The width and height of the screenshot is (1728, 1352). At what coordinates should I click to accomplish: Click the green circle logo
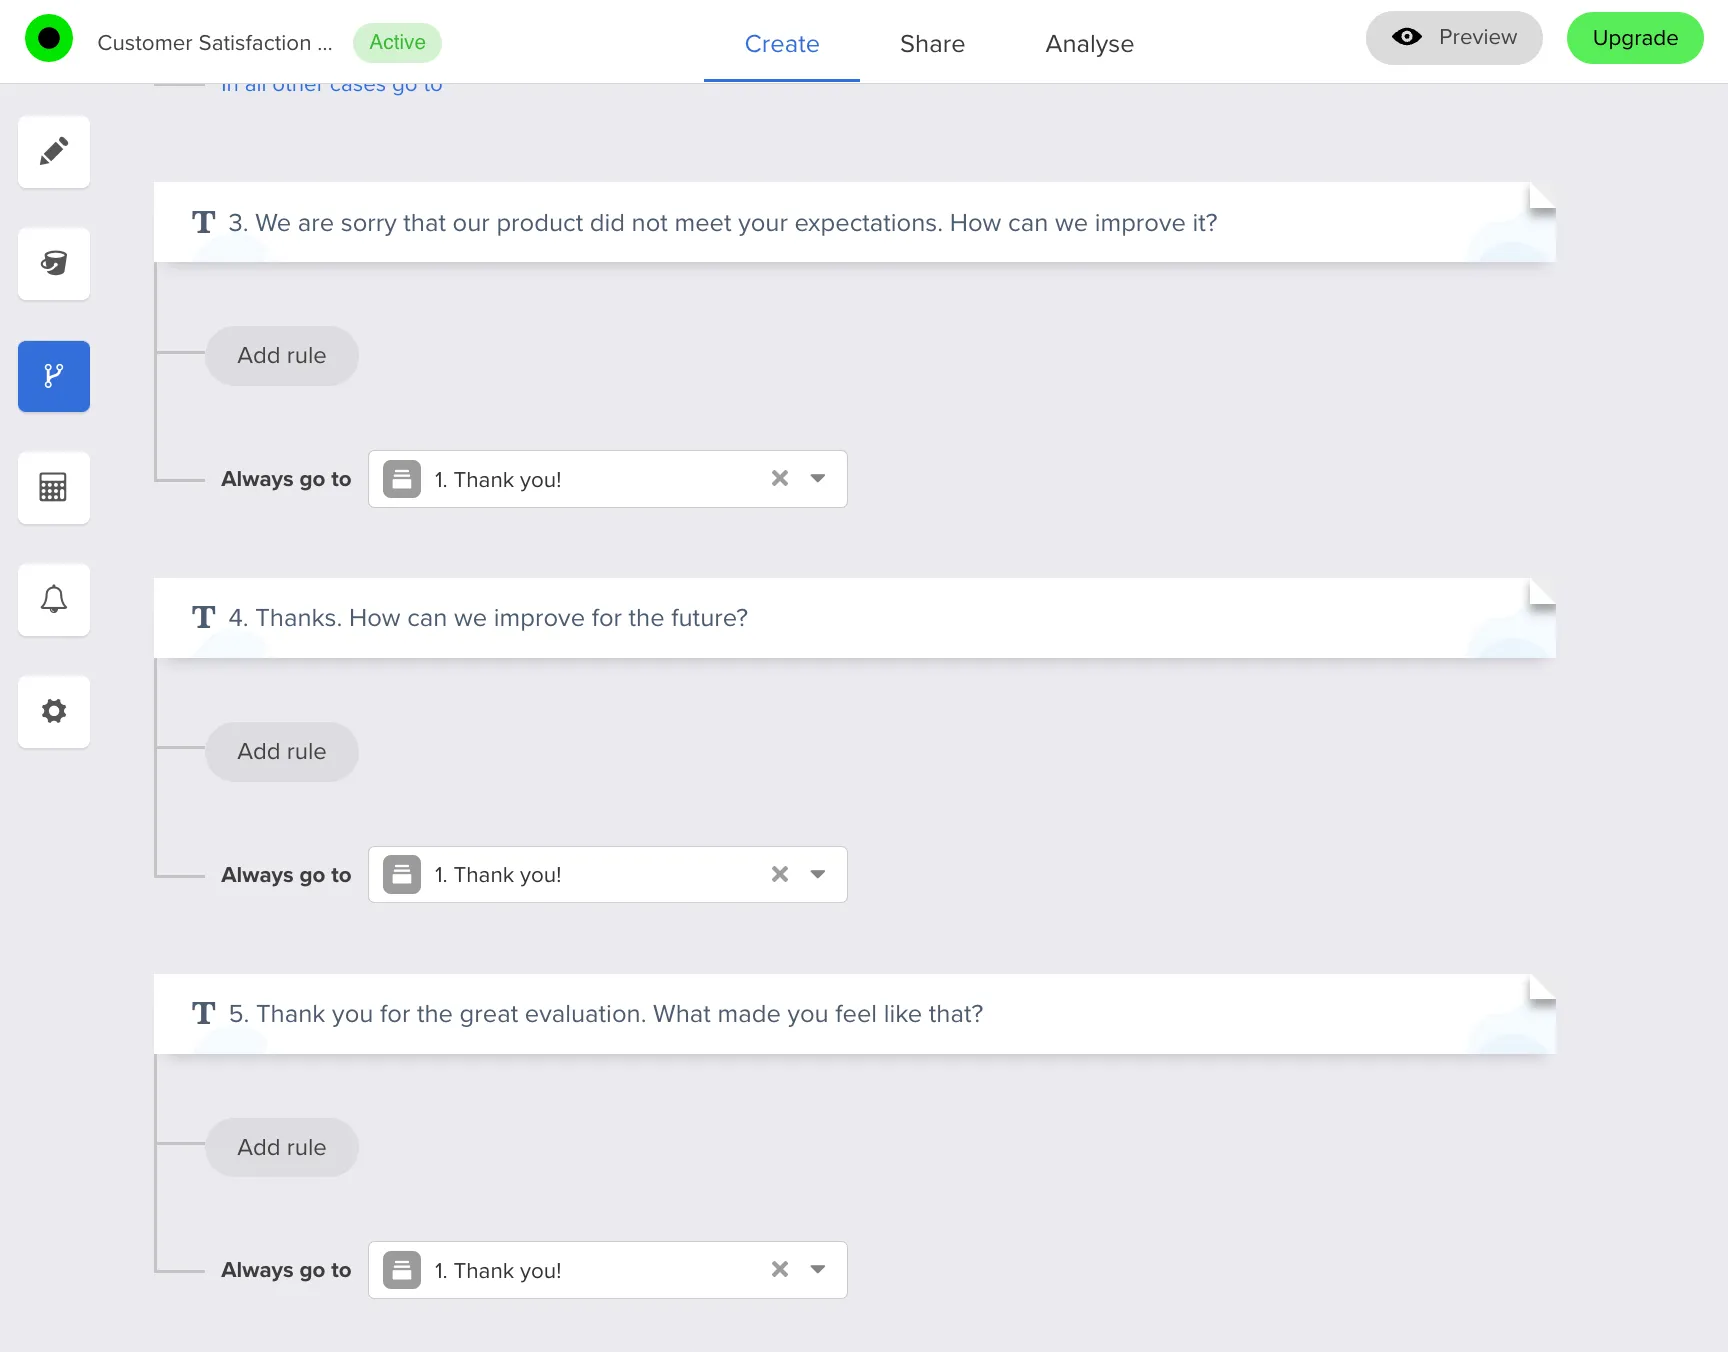tap(49, 39)
